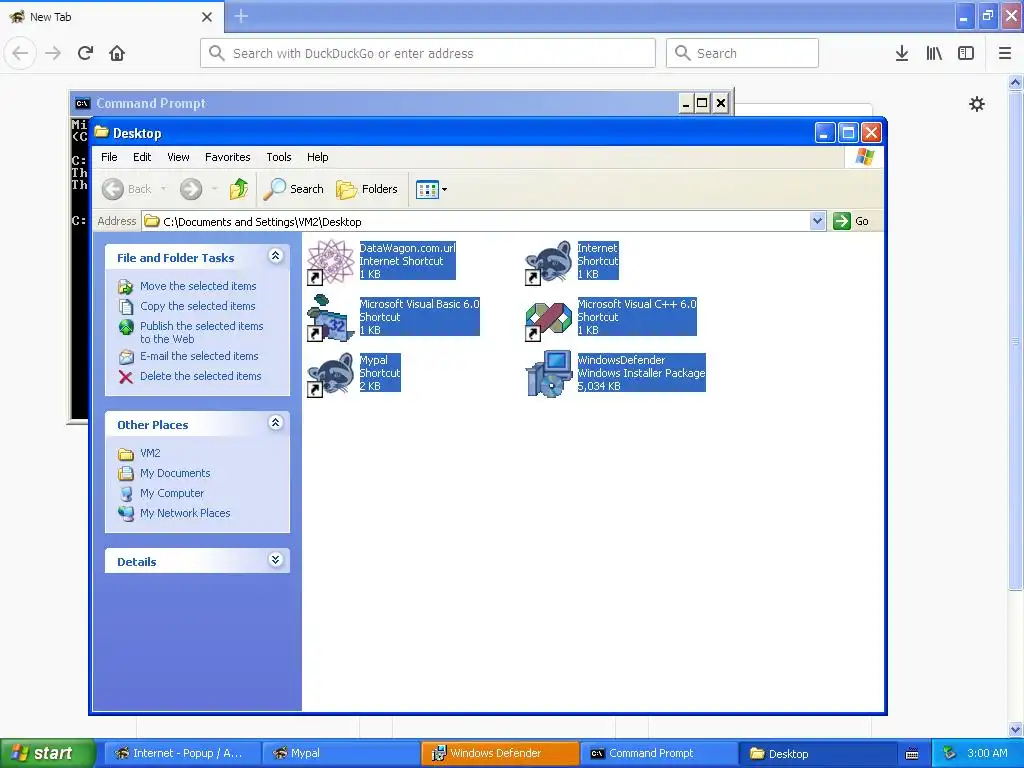Viewport: 1024px width, 768px height.
Task: Reload the page in Mypal browser
Action: point(85,53)
